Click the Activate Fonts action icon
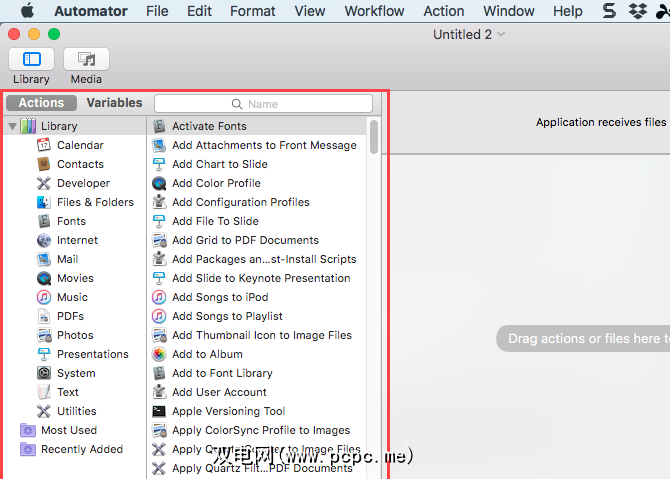 click(x=159, y=126)
